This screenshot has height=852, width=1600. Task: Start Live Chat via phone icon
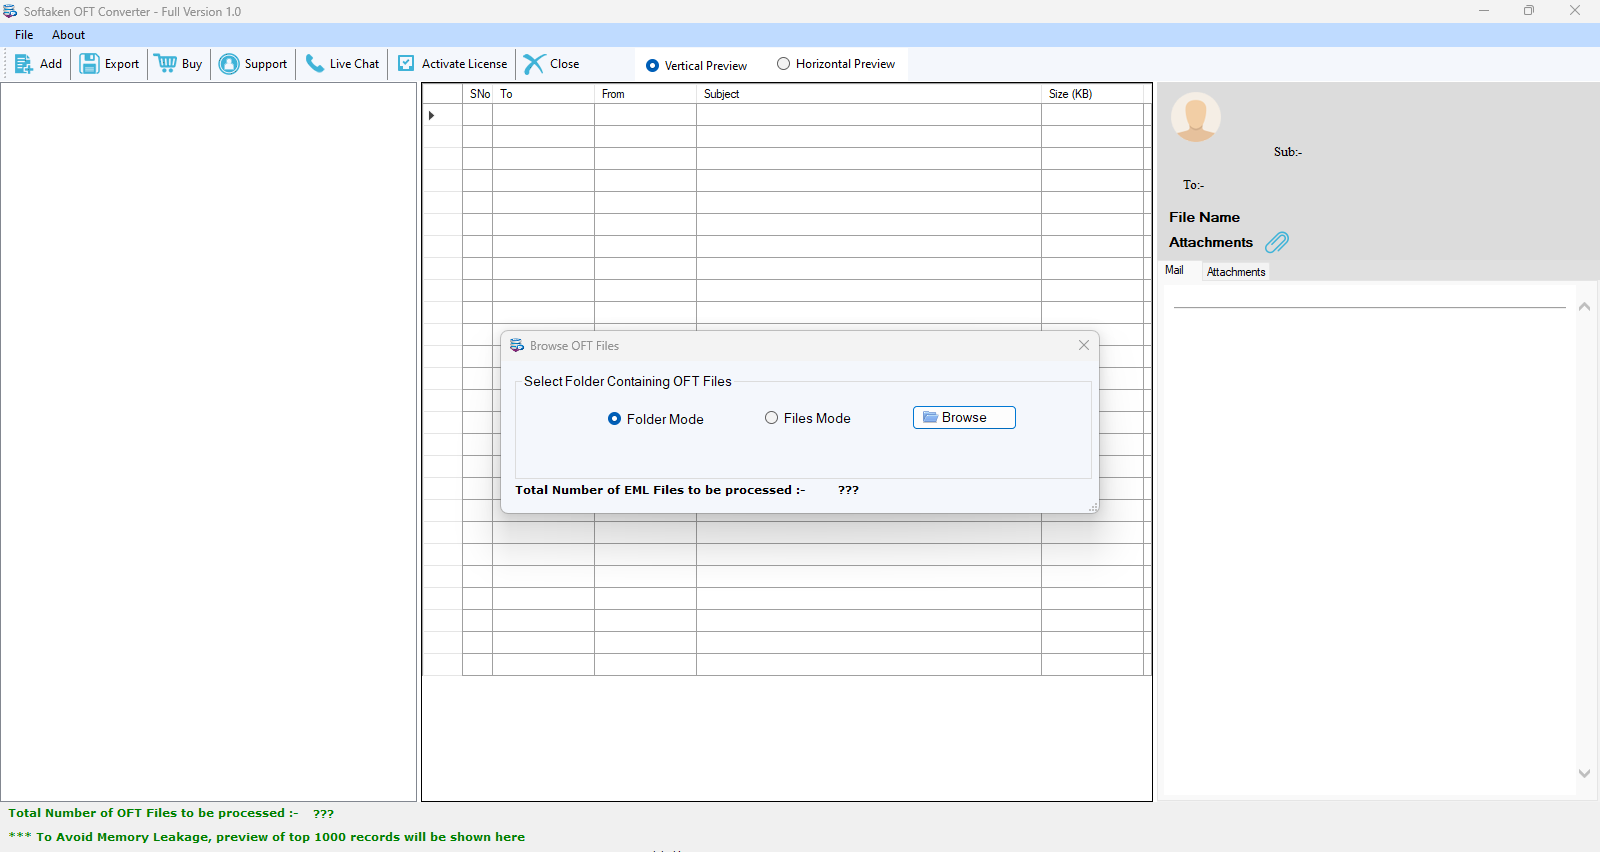coord(315,64)
